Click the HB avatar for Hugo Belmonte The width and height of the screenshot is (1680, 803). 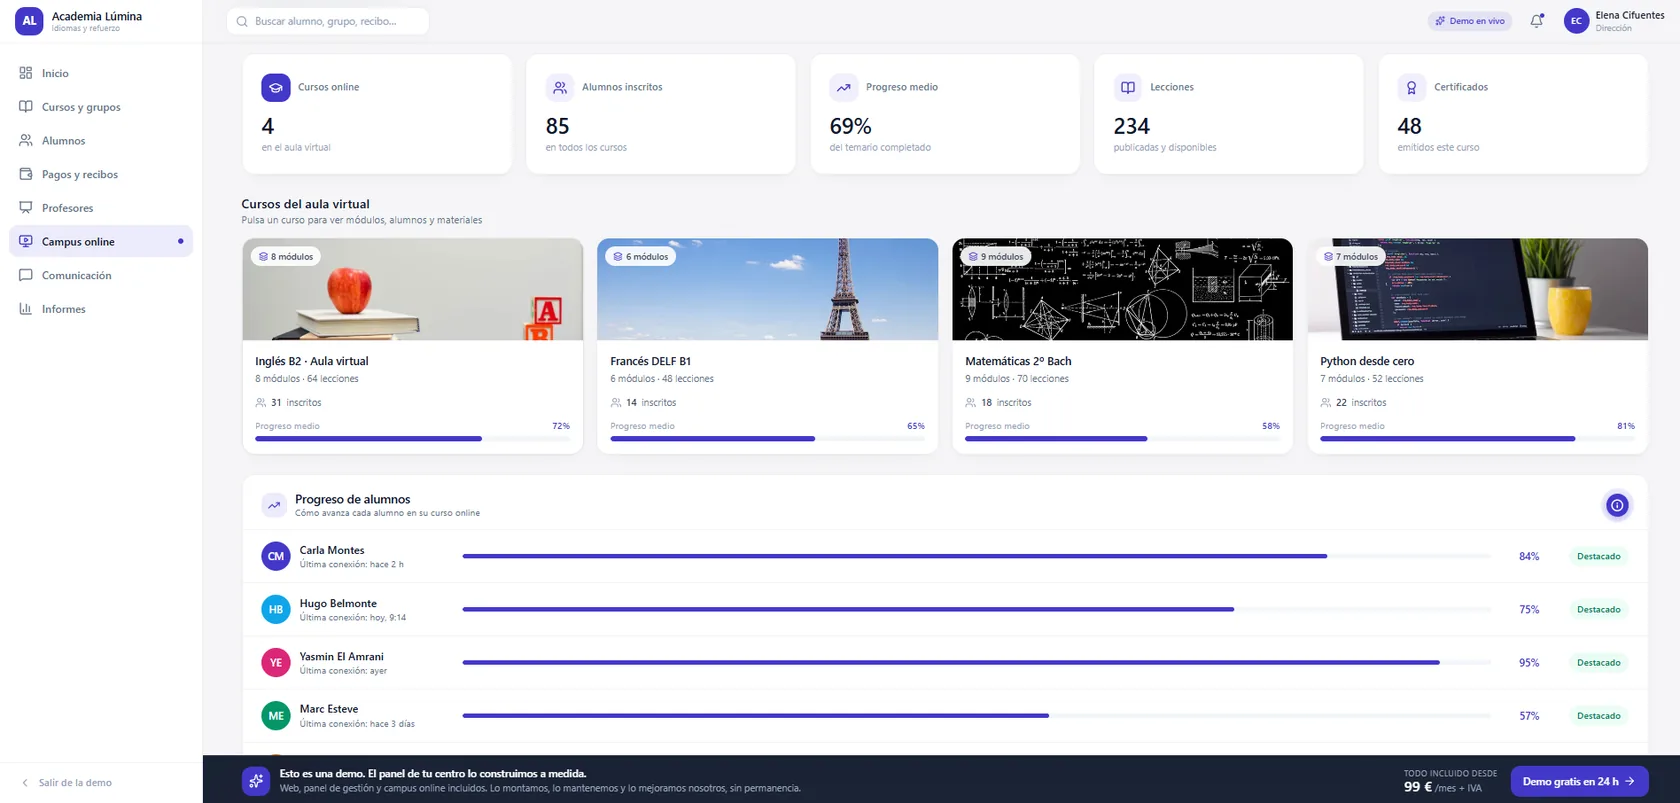(276, 609)
